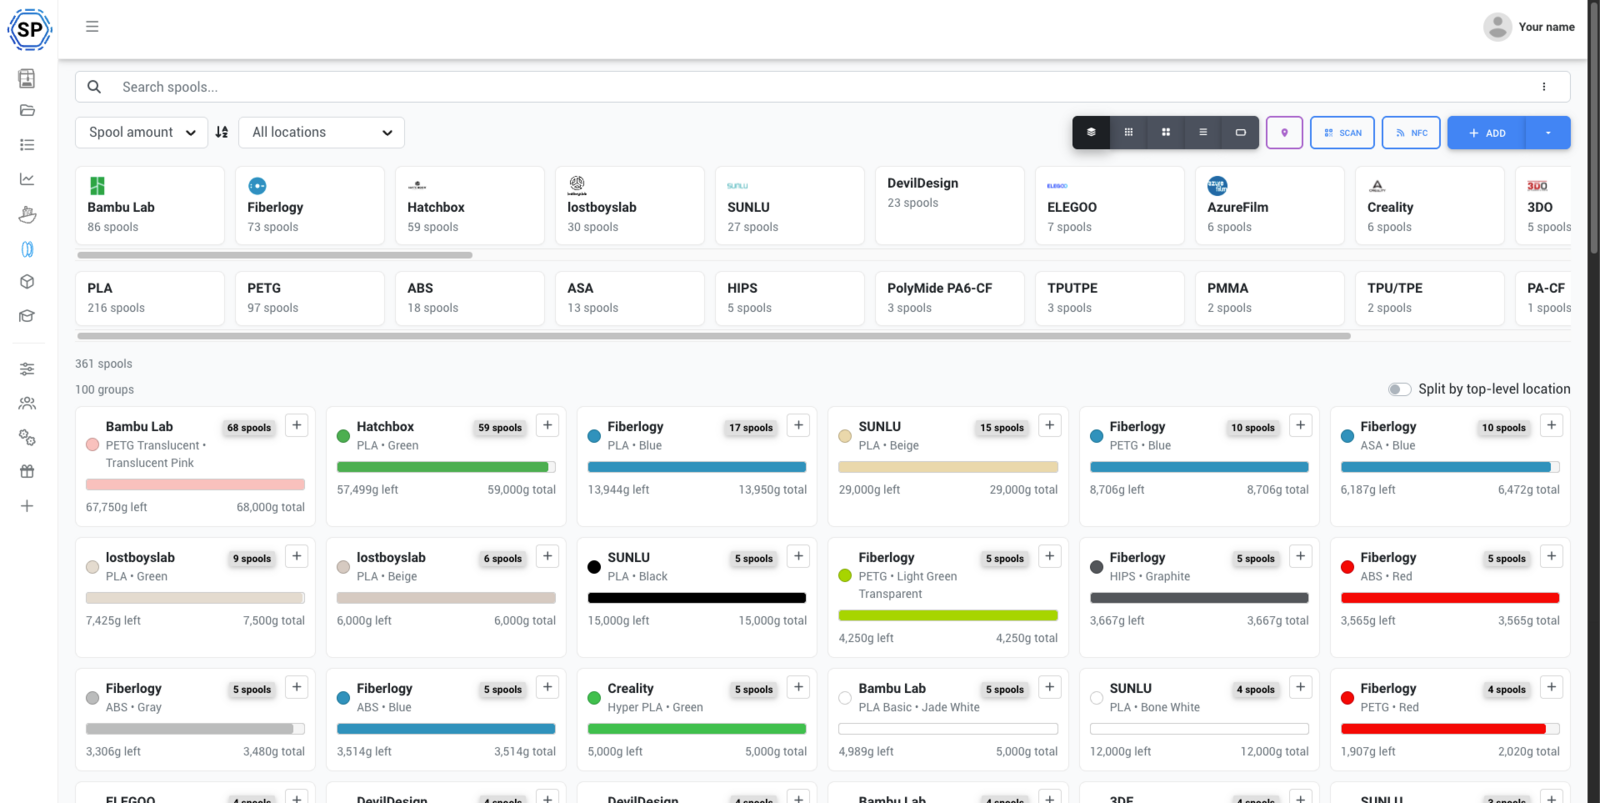Toggle the hamburger navigation menu

92,27
